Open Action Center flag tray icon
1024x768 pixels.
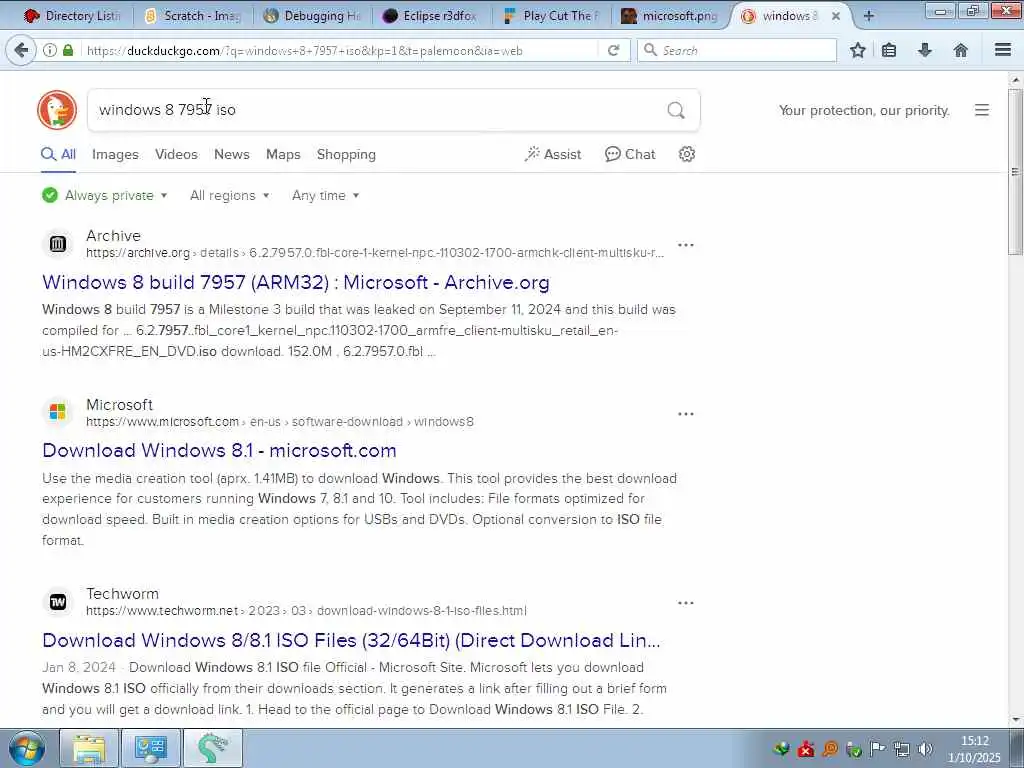[x=878, y=749]
